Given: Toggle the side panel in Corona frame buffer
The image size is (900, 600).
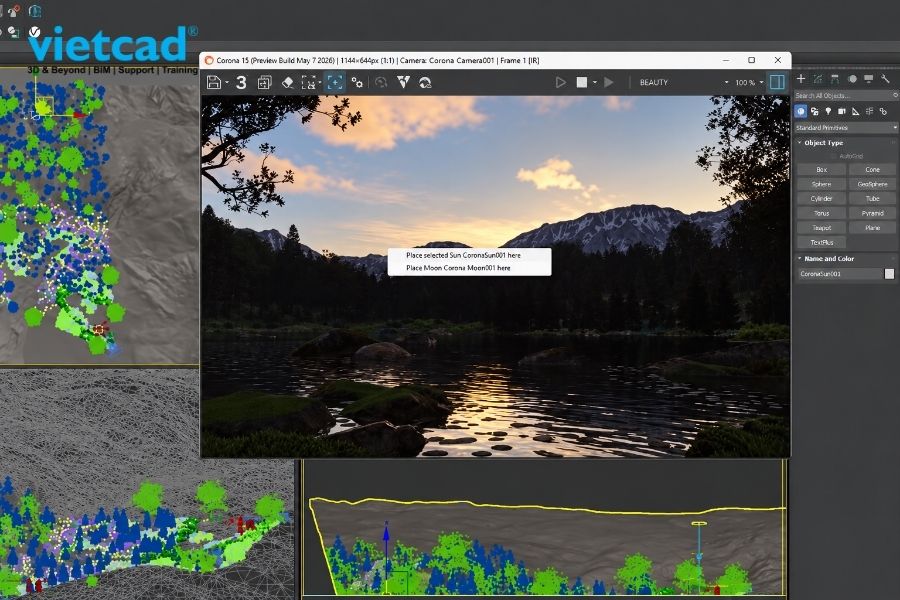Looking at the screenshot, I should (x=777, y=83).
